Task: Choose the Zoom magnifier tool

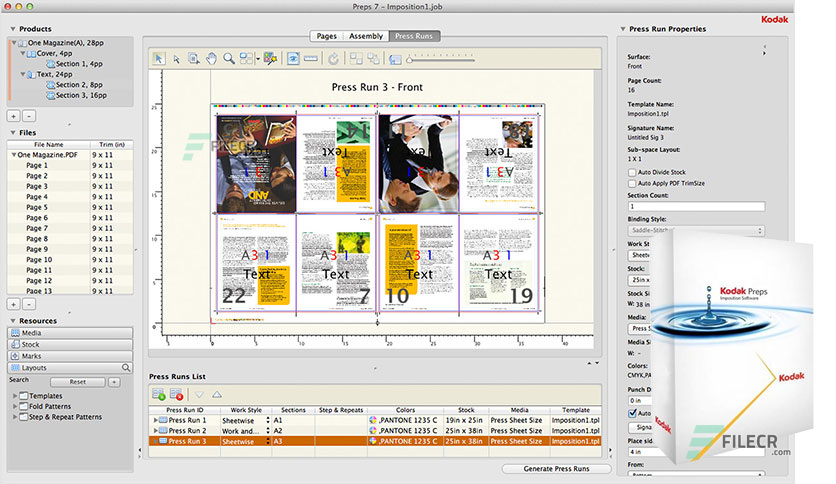Action: 229,59
